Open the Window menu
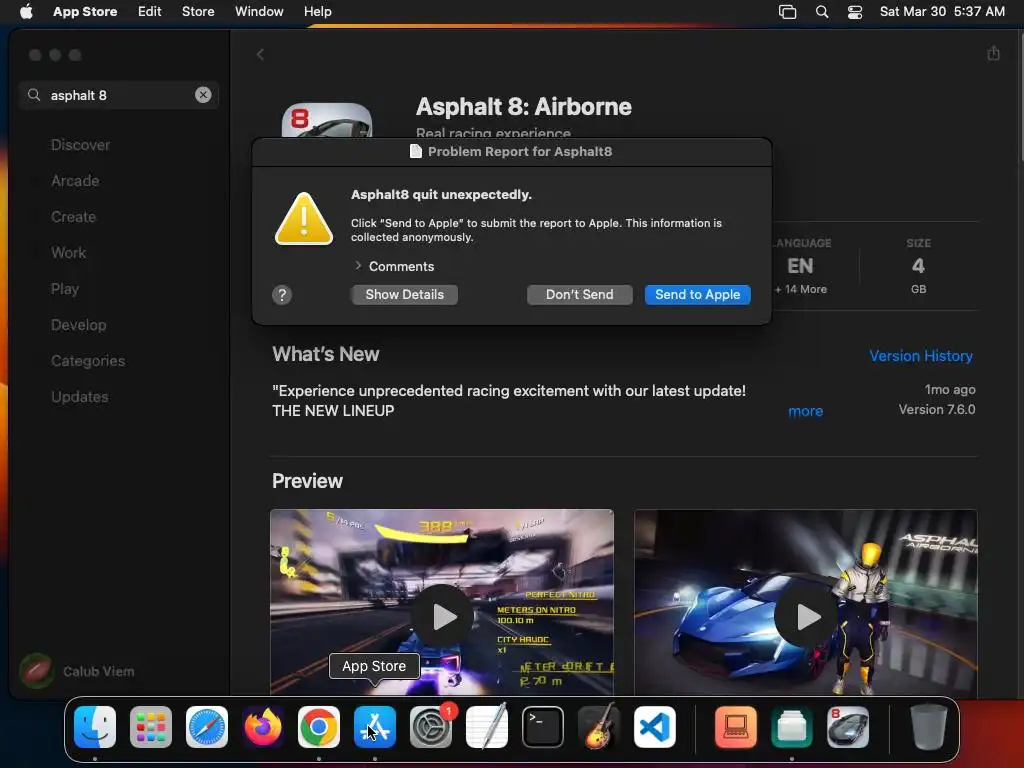This screenshot has height=768, width=1024. [x=259, y=12]
